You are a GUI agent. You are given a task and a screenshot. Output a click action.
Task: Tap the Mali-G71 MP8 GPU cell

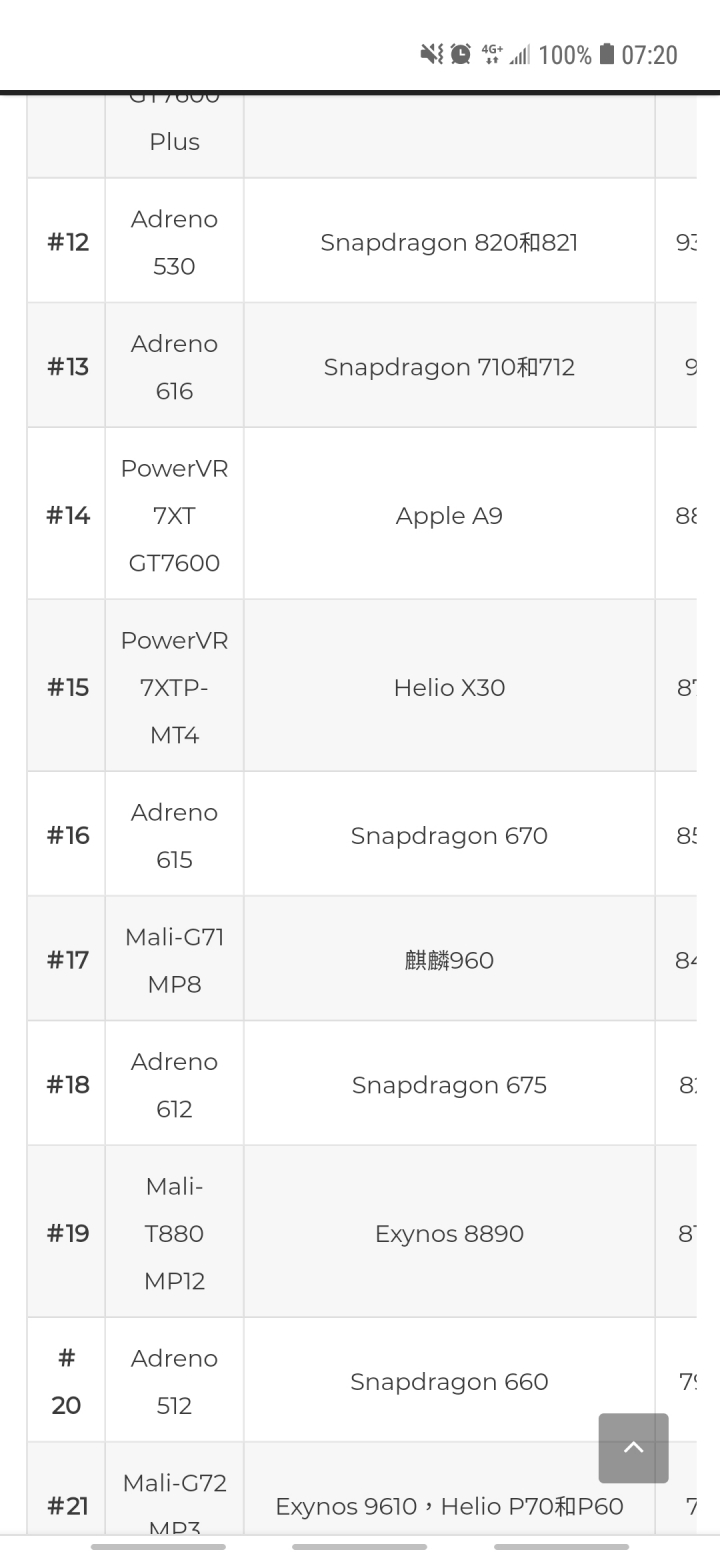(174, 959)
